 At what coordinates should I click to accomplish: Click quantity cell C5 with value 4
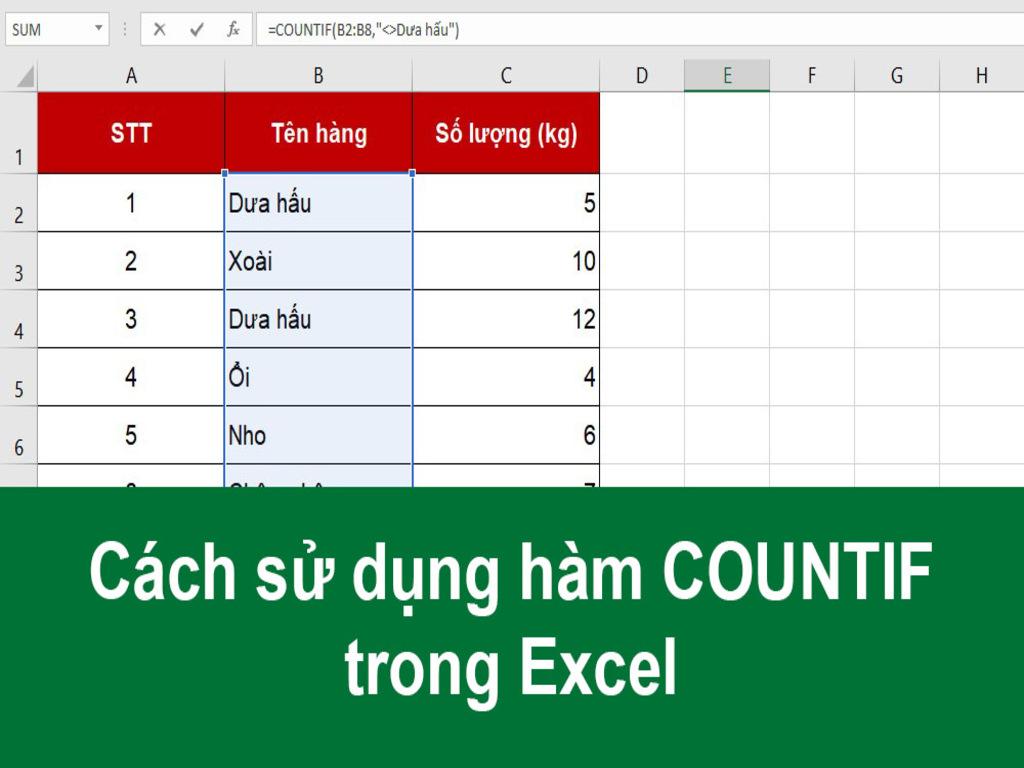click(506, 377)
